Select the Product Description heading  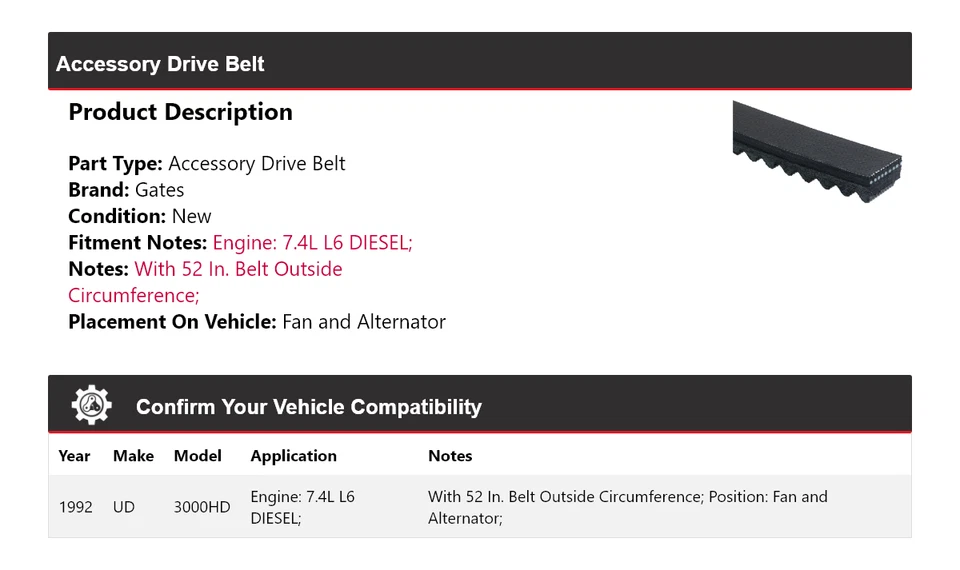(x=180, y=112)
